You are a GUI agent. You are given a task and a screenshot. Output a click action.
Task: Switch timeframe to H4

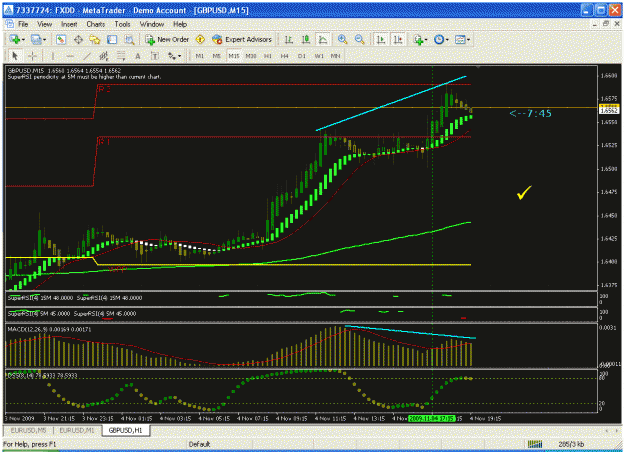pyautogui.click(x=285, y=56)
